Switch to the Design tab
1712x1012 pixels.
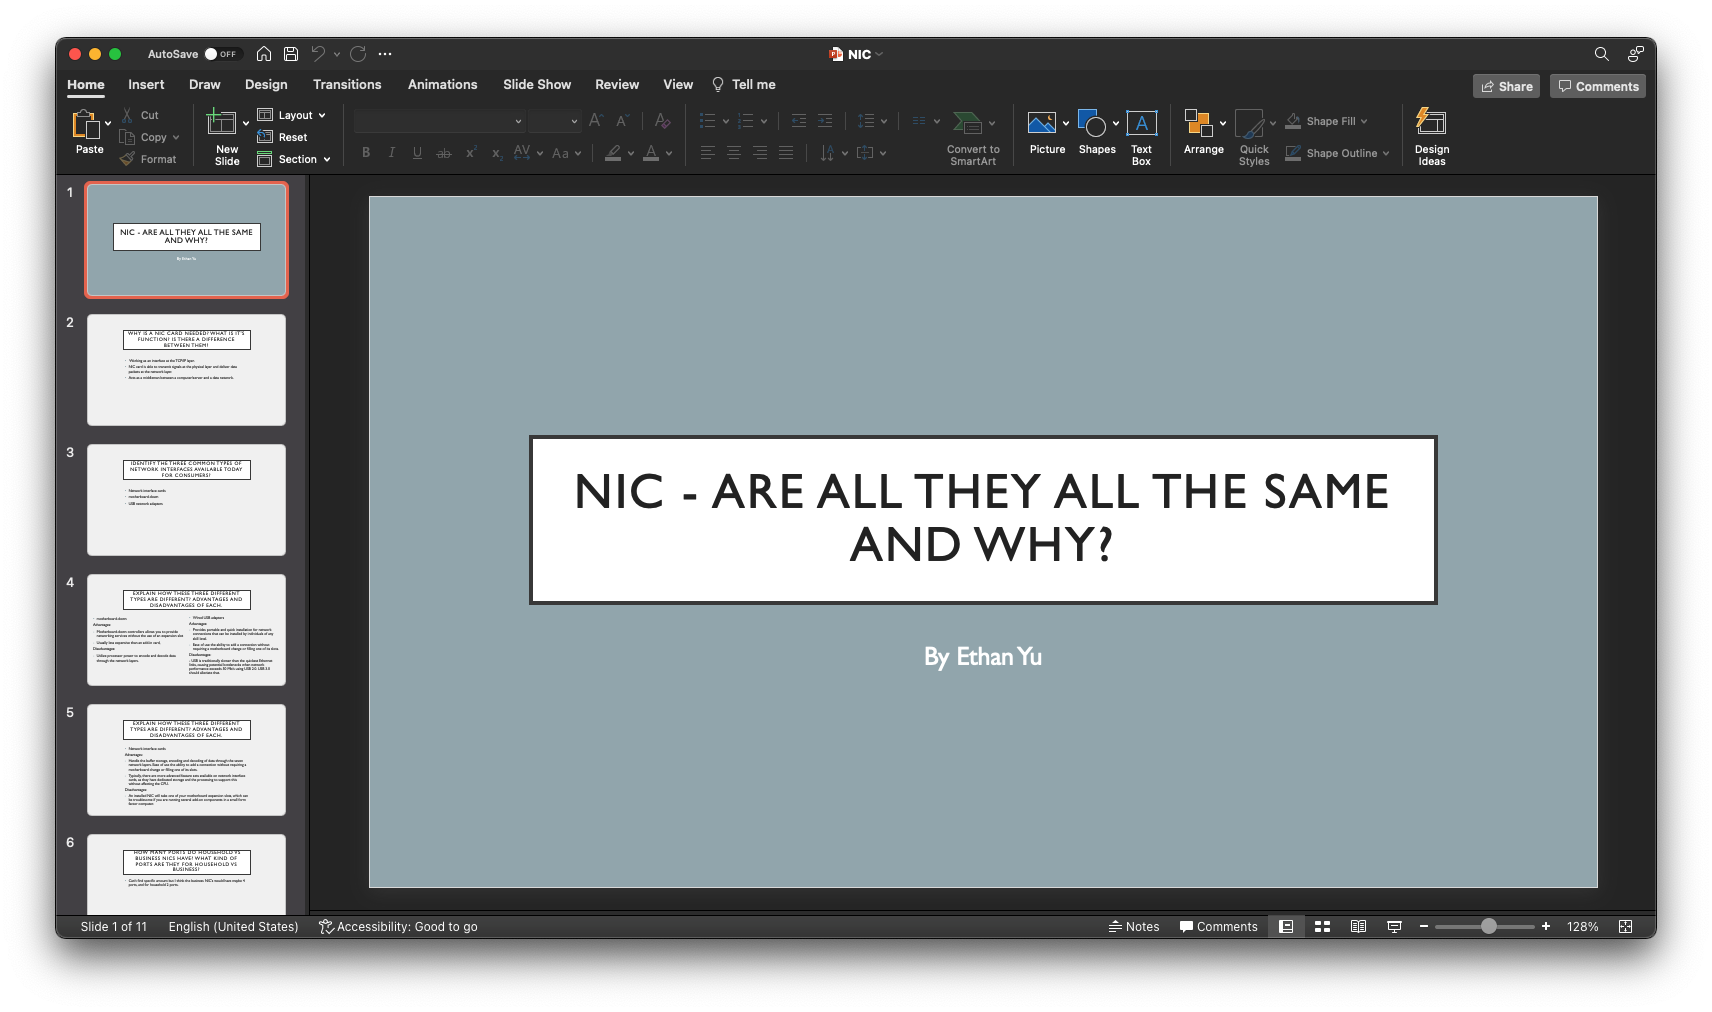coord(266,85)
